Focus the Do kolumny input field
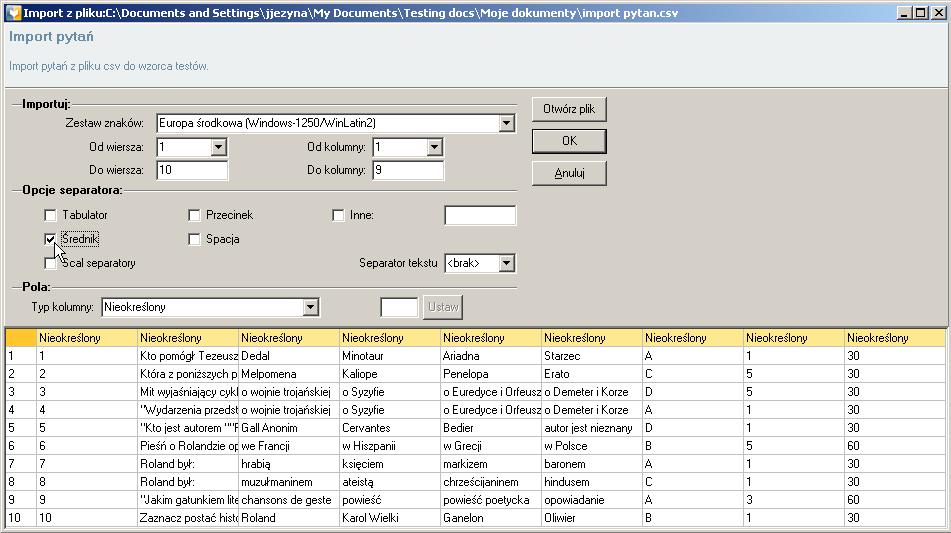 coord(408,170)
